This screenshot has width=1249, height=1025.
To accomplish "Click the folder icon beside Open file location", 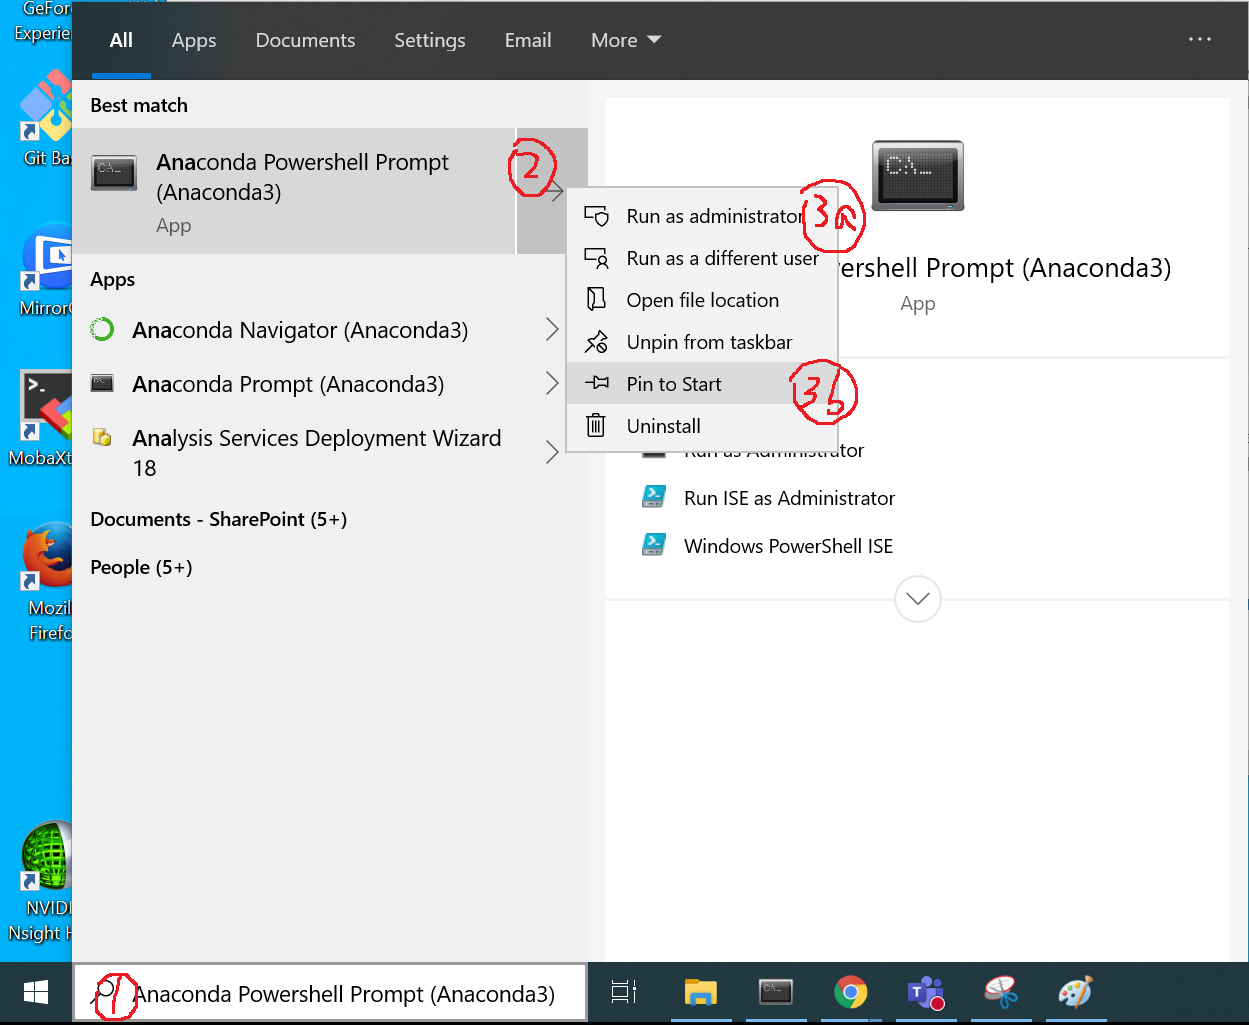I will [596, 300].
